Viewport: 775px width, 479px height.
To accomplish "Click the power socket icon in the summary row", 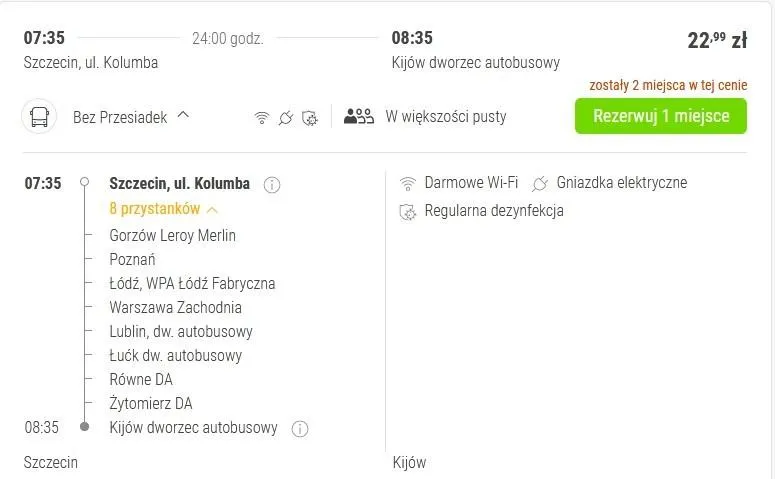I will click(x=286, y=118).
